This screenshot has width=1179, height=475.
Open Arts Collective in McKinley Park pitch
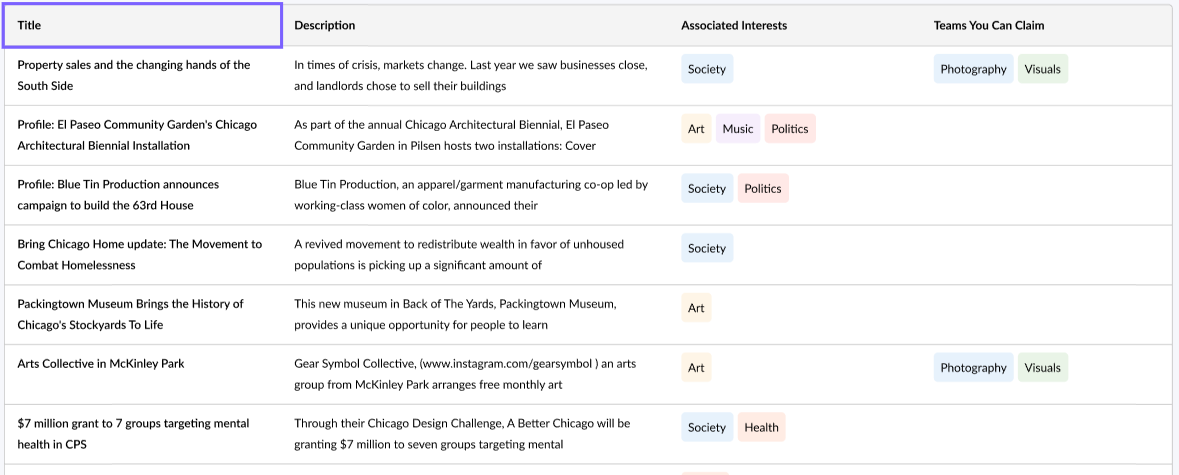point(101,363)
